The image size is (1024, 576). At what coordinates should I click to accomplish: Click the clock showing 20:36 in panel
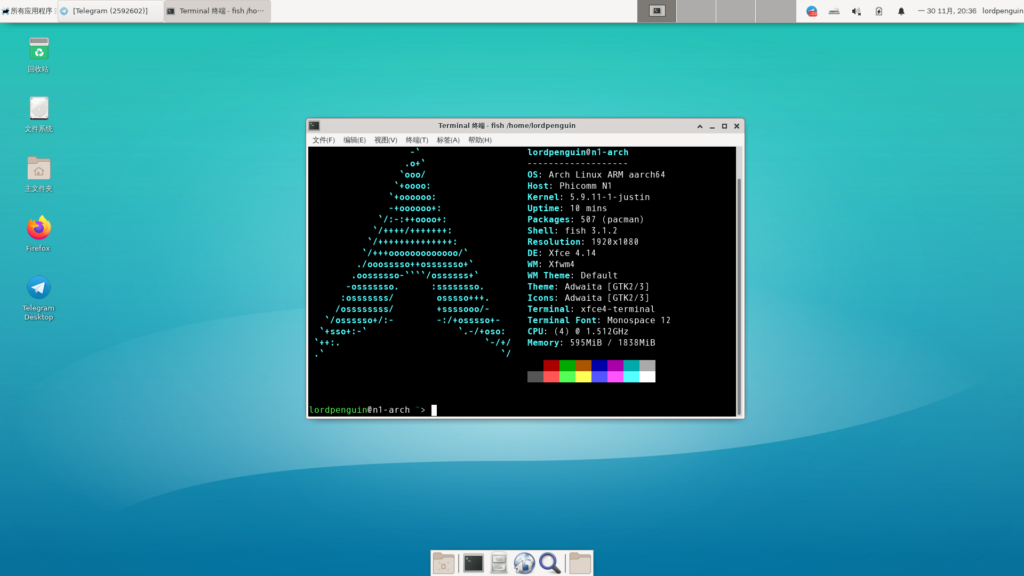tap(947, 11)
